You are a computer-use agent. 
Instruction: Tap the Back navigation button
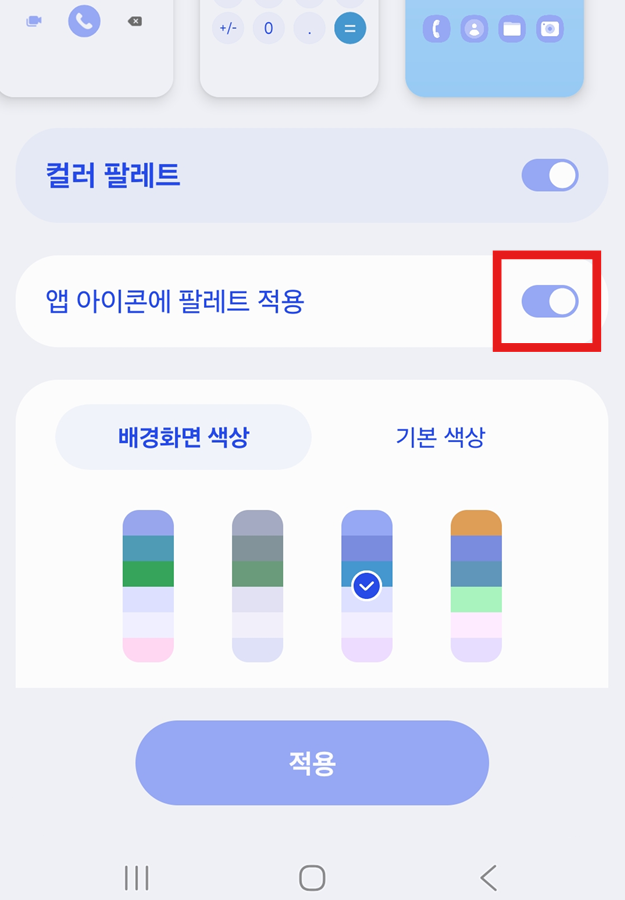click(489, 877)
